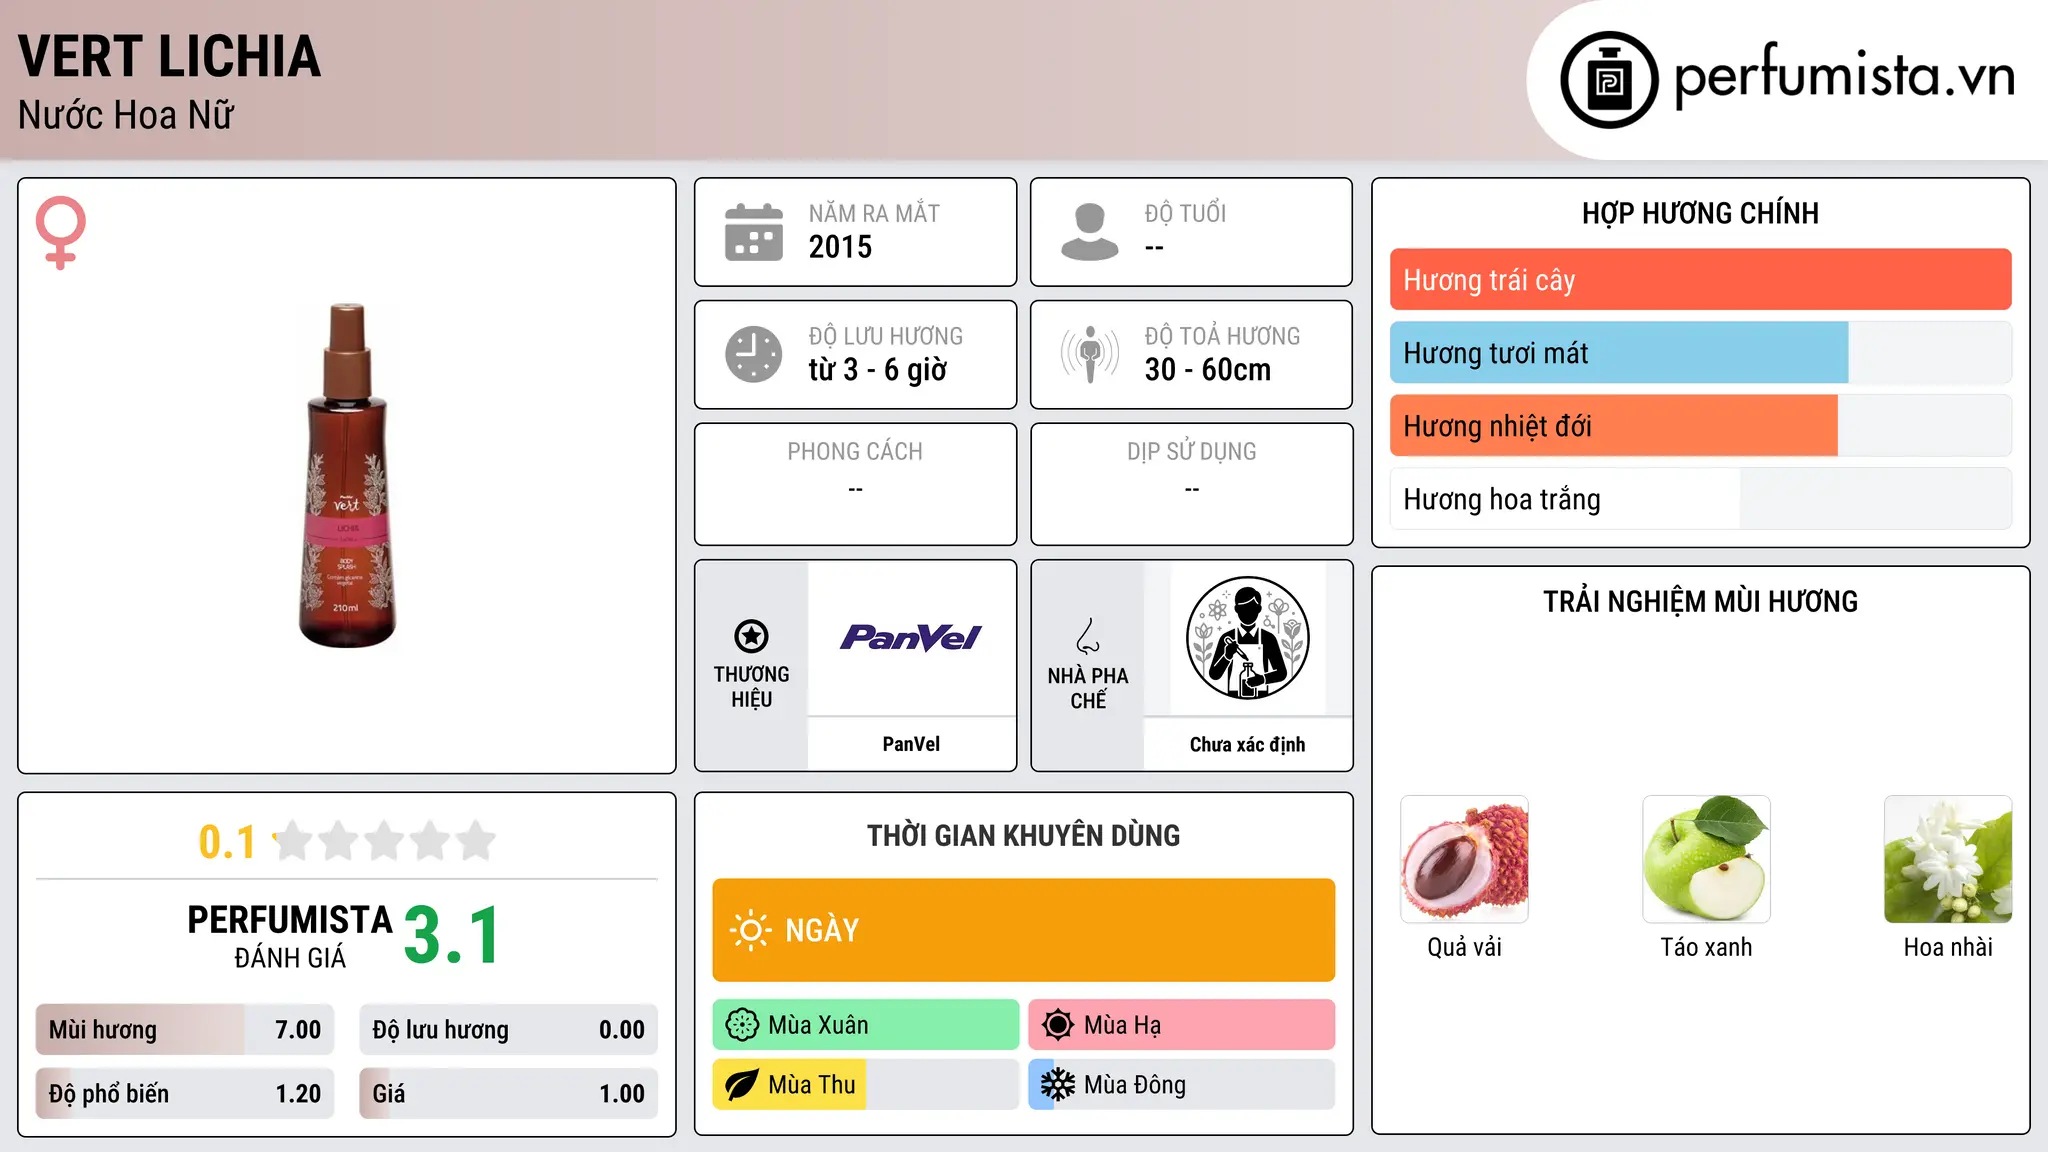
Task: Click the VERT LICHIA title
Action: click(x=170, y=57)
